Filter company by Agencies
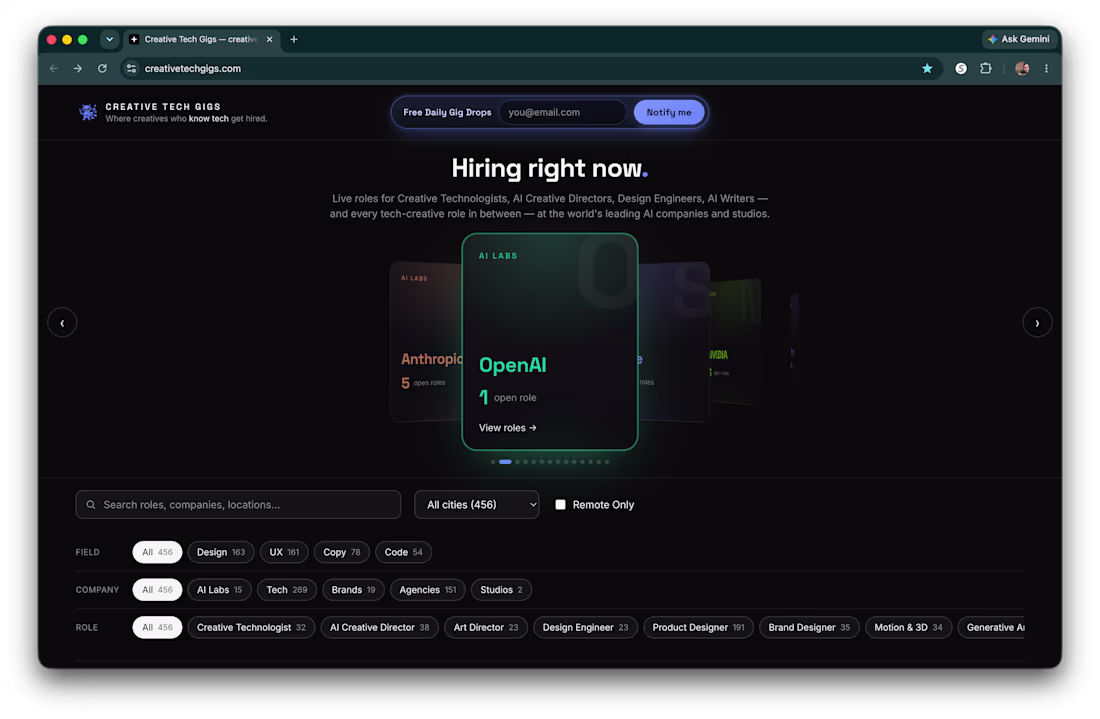 [x=428, y=590]
